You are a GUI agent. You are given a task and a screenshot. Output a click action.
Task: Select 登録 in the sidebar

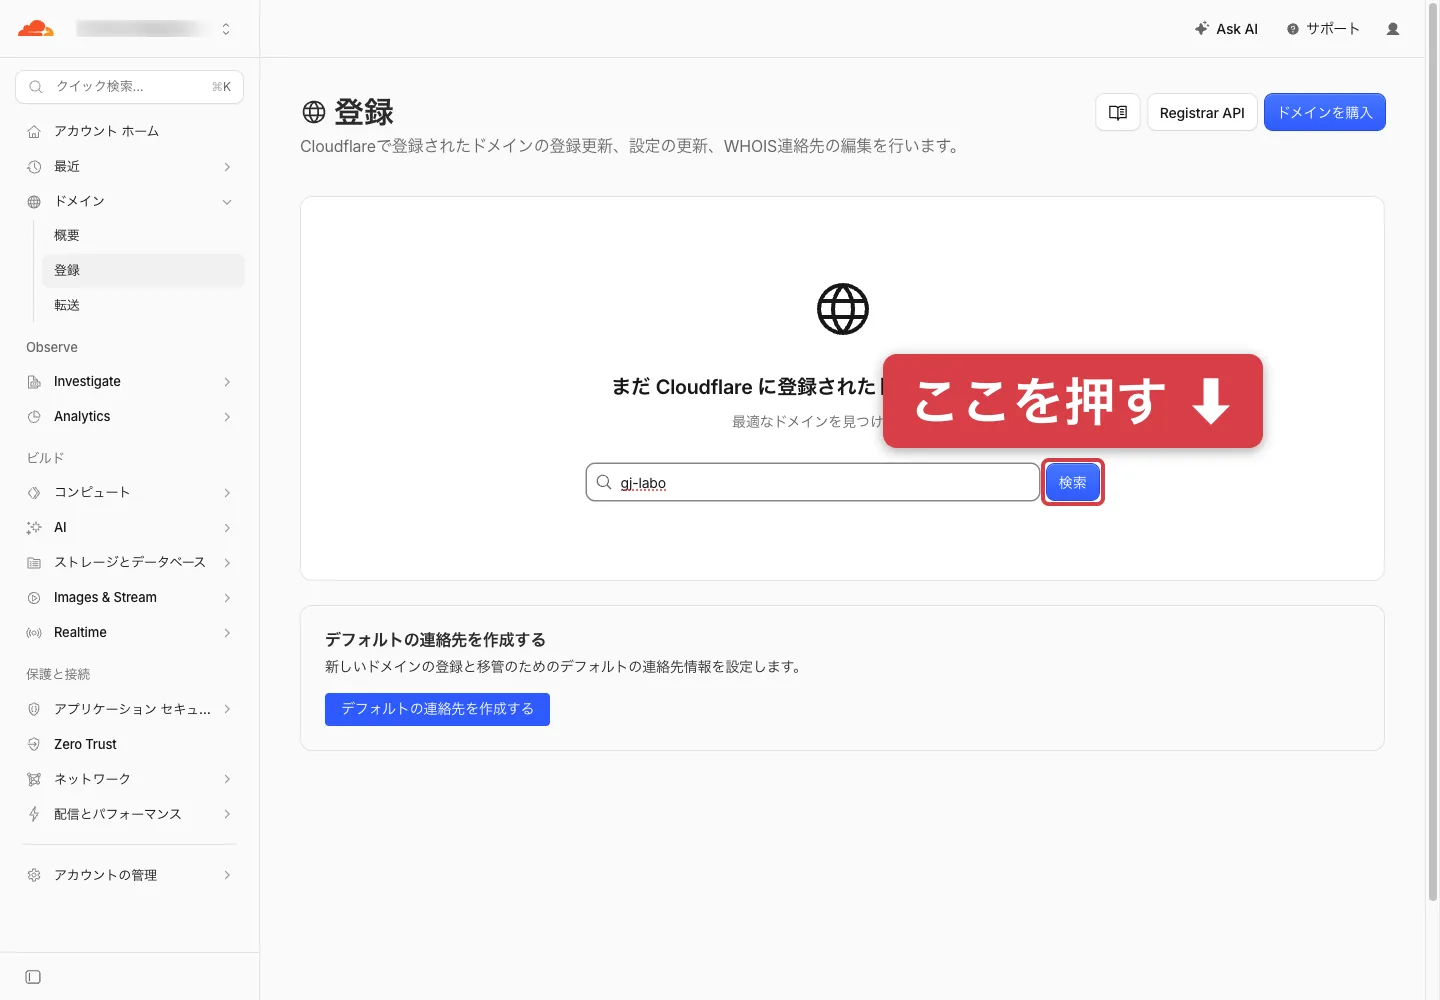143,271
